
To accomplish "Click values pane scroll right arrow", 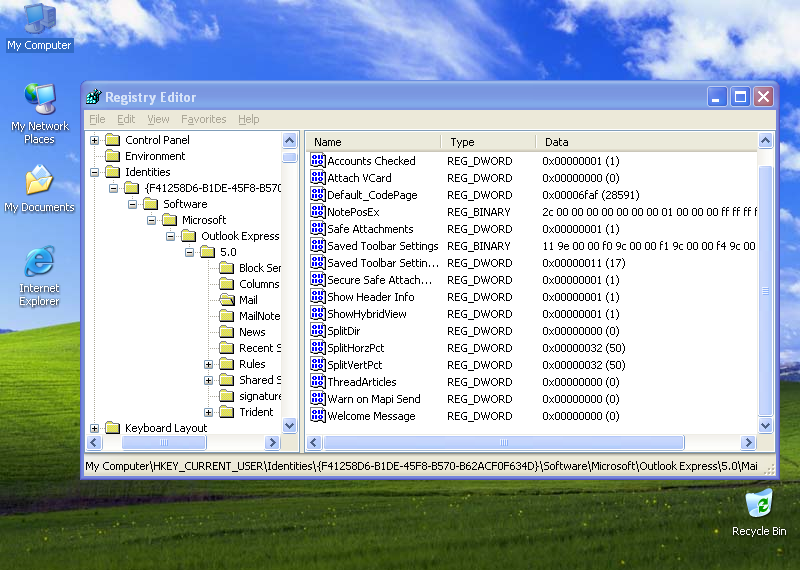I will [x=748, y=442].
